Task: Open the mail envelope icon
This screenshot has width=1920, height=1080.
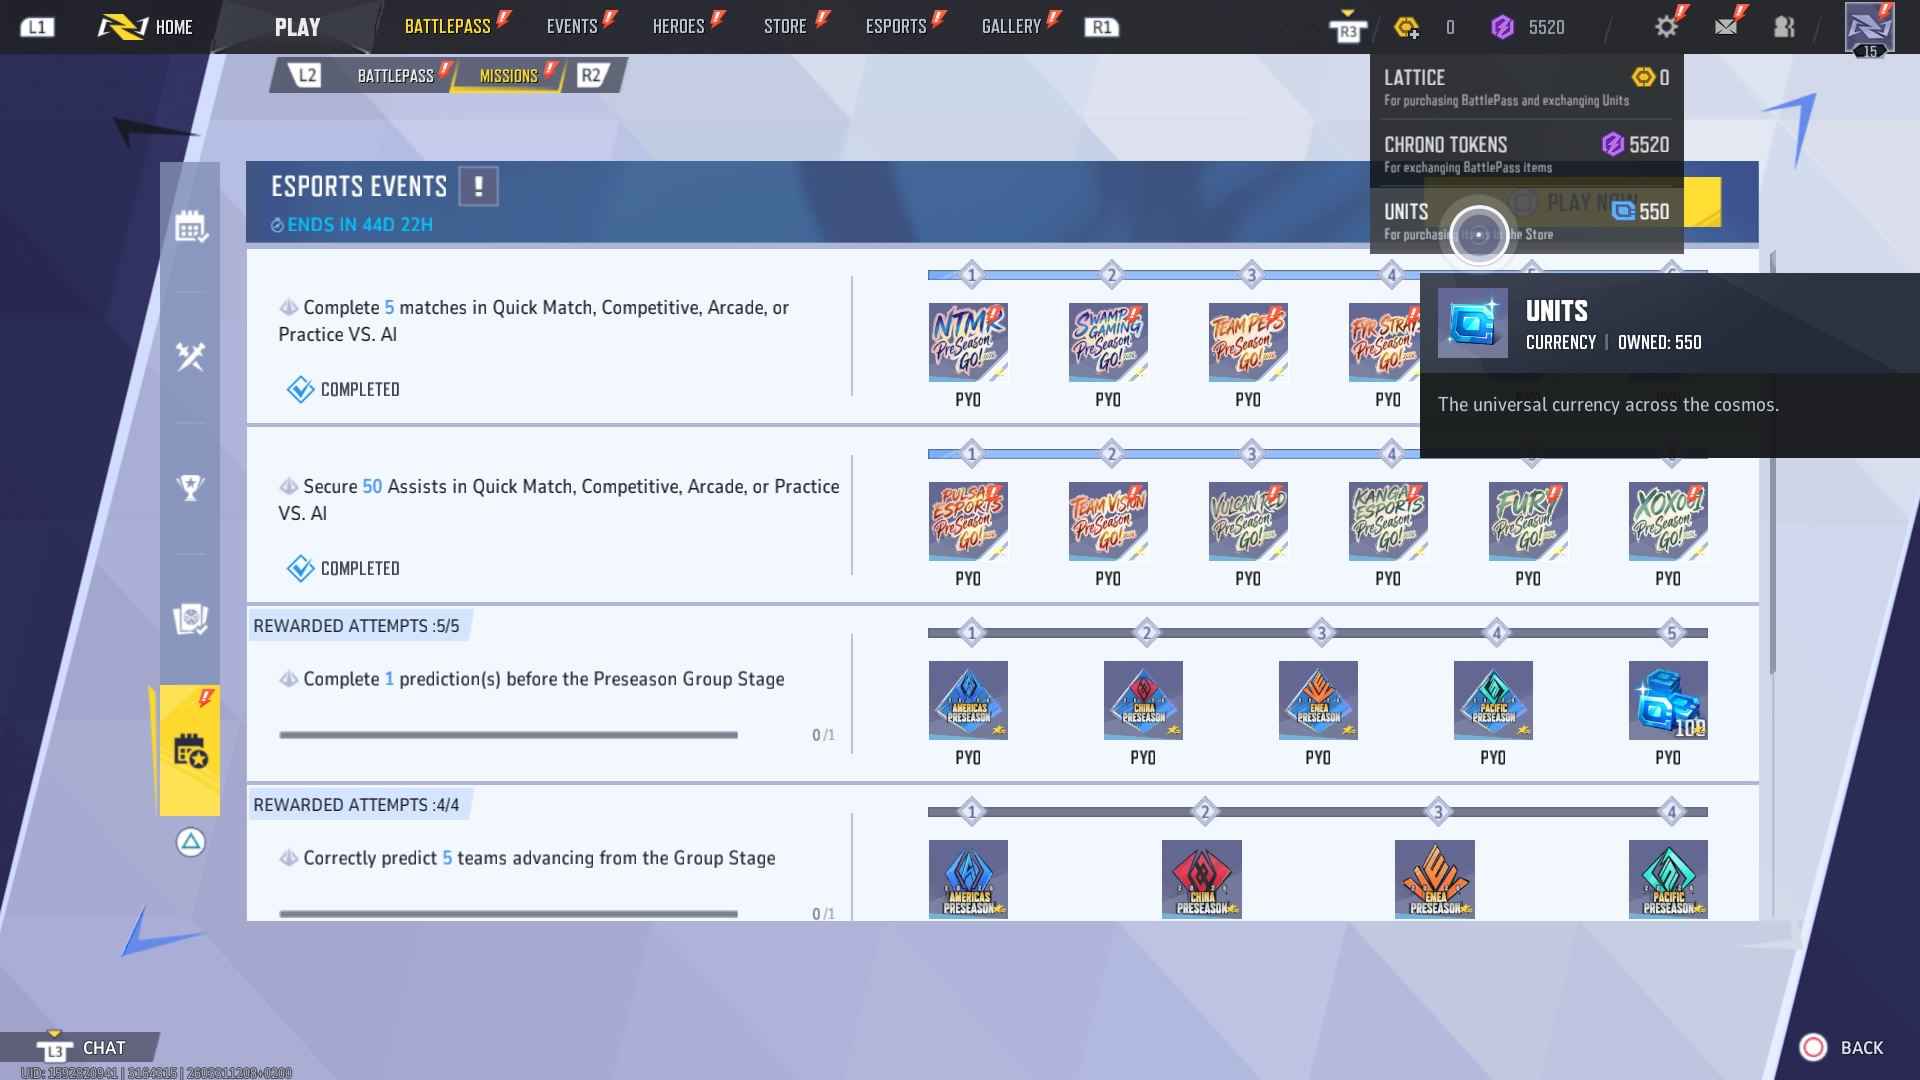Action: (1726, 27)
